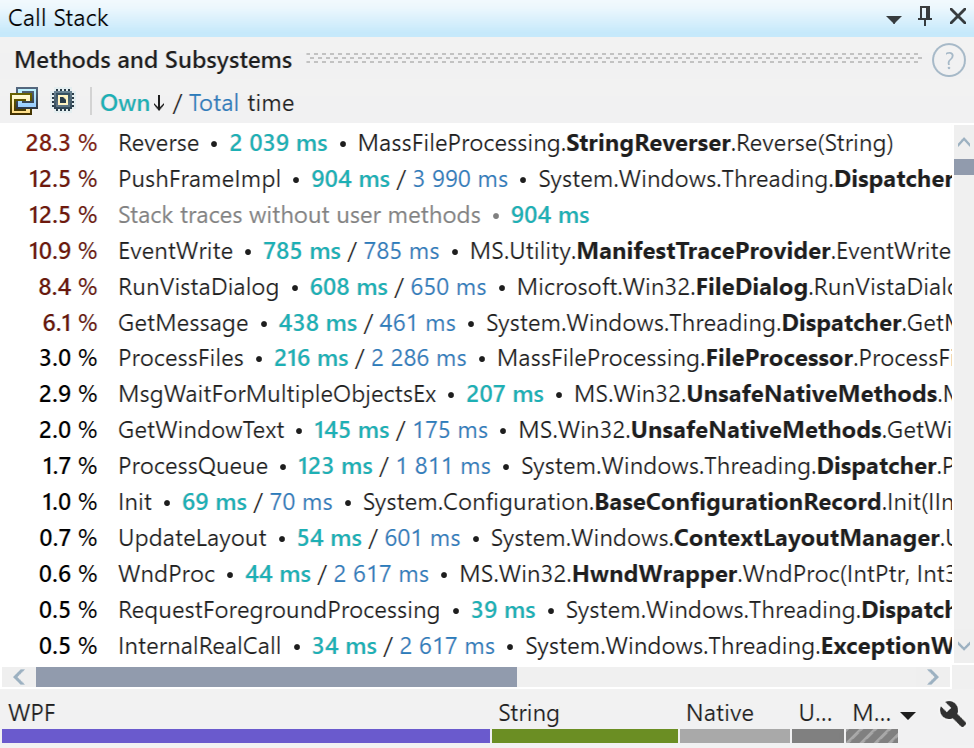Select the truncated U... subsystem label

[816, 713]
